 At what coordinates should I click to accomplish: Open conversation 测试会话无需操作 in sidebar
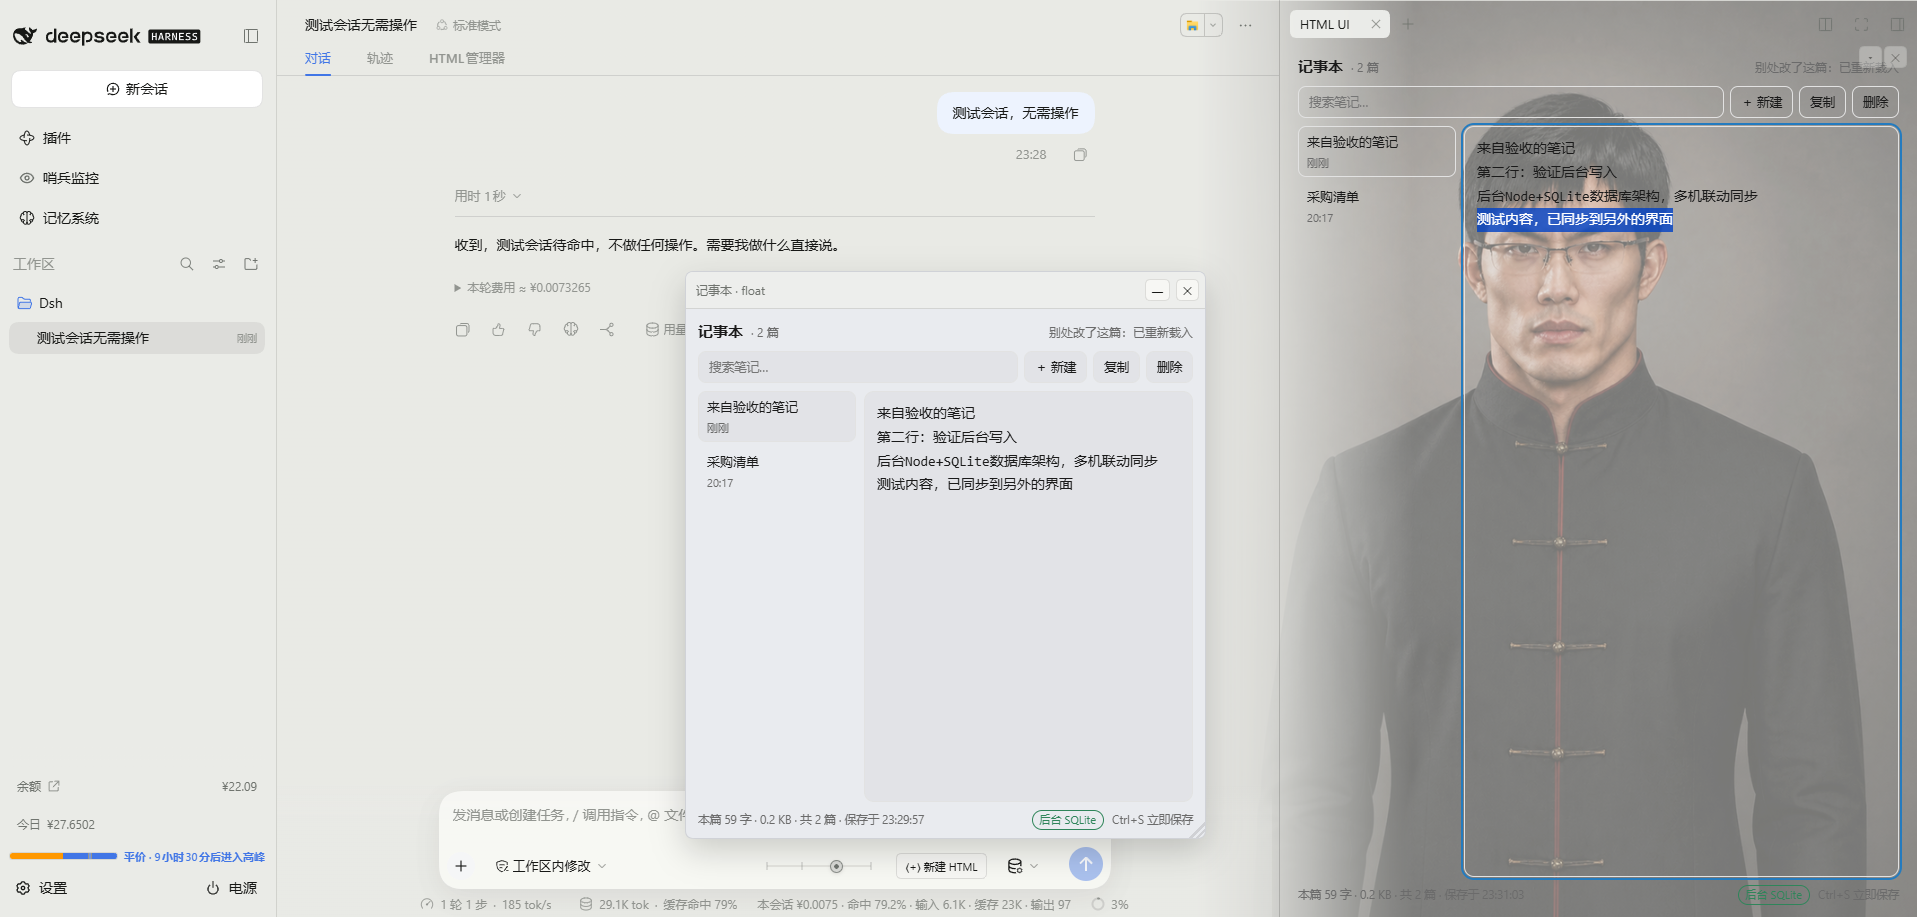pos(137,338)
